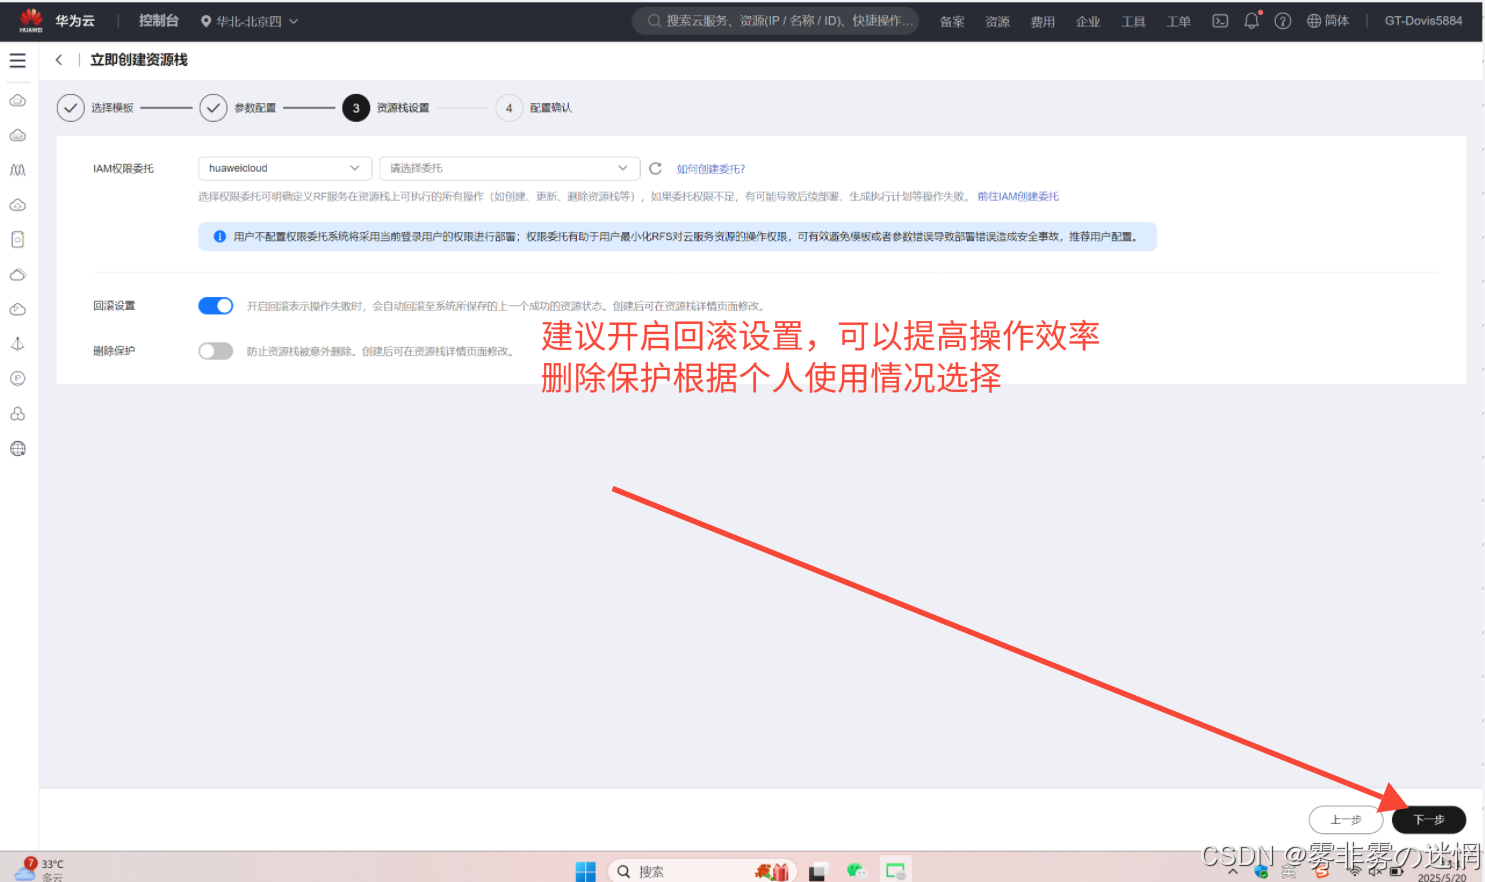Open the 费用 menu

click(x=1043, y=21)
